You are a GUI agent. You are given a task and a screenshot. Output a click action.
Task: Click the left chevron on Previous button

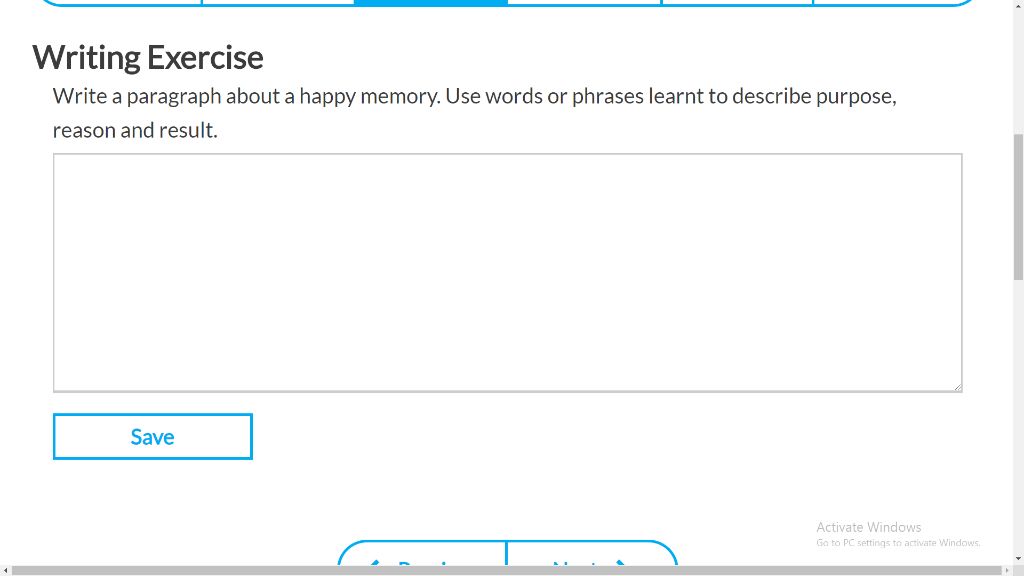point(375,562)
